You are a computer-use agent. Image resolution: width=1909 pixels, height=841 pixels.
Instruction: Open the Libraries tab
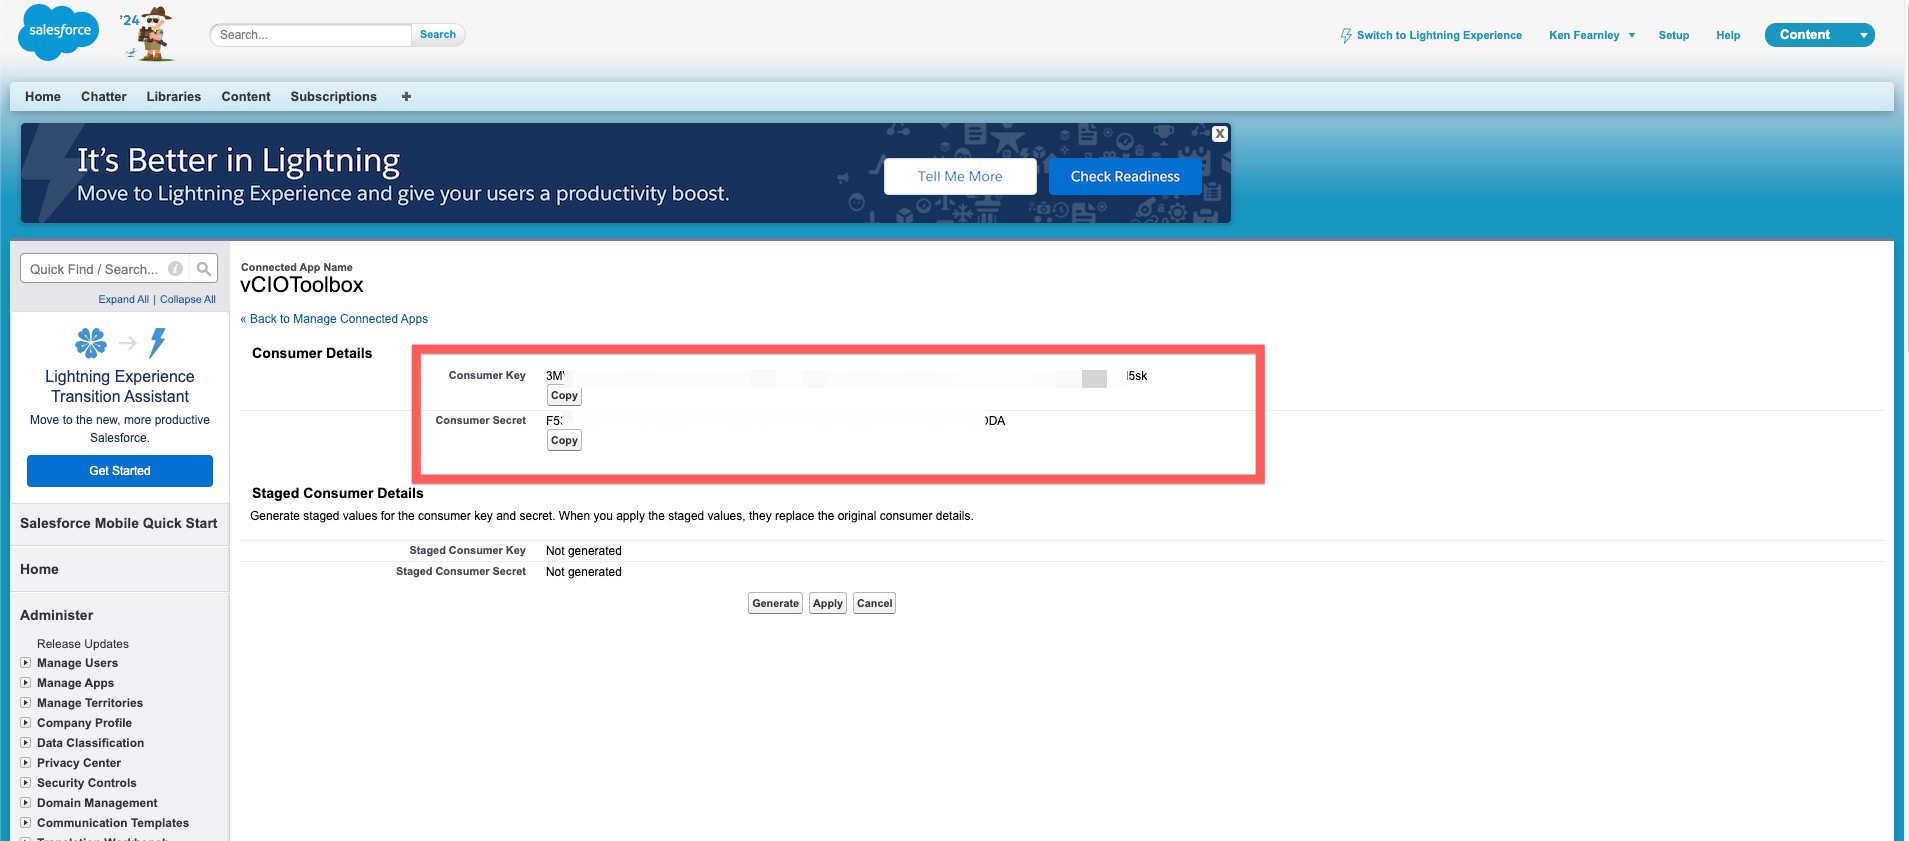click(174, 97)
